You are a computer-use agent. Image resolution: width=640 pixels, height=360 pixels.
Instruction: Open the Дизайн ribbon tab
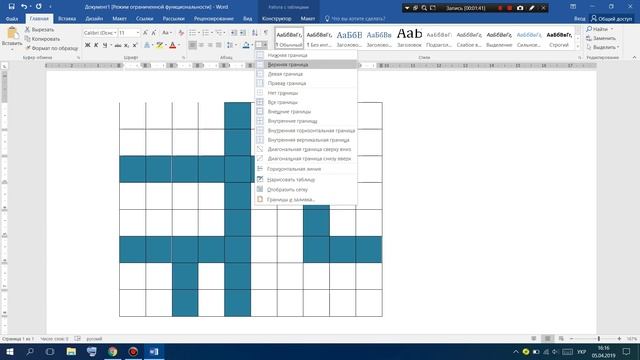coord(94,19)
